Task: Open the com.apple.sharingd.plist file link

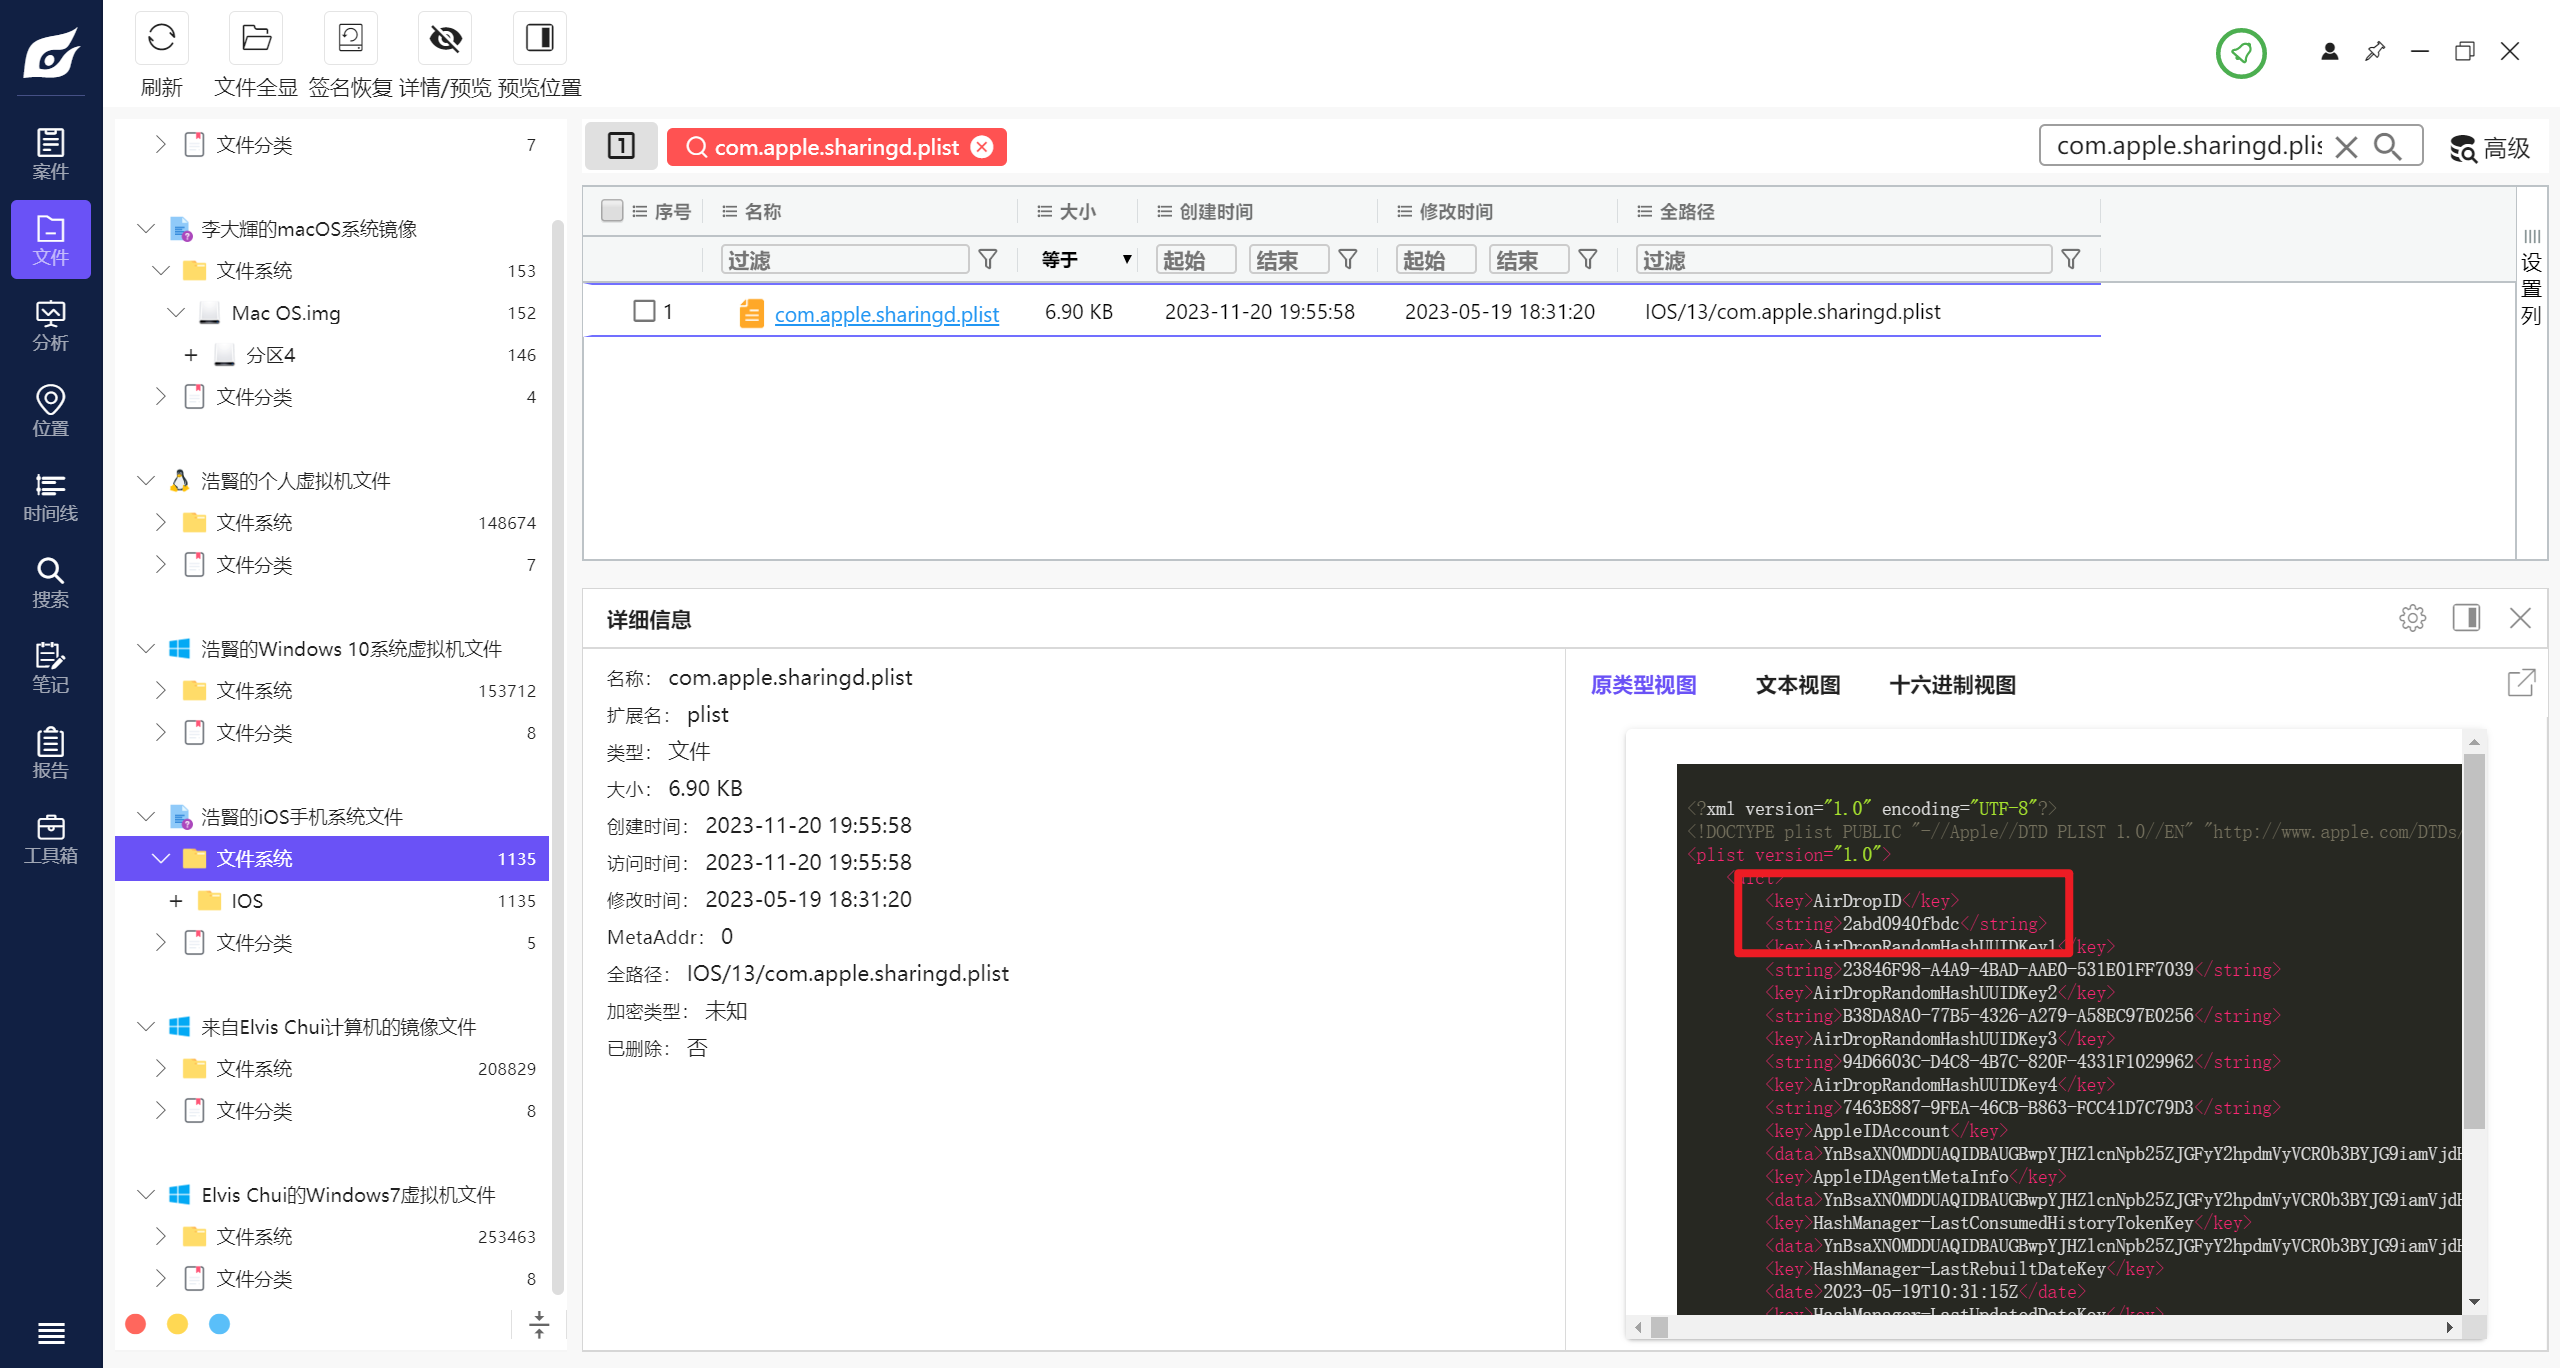Action: coord(886,314)
